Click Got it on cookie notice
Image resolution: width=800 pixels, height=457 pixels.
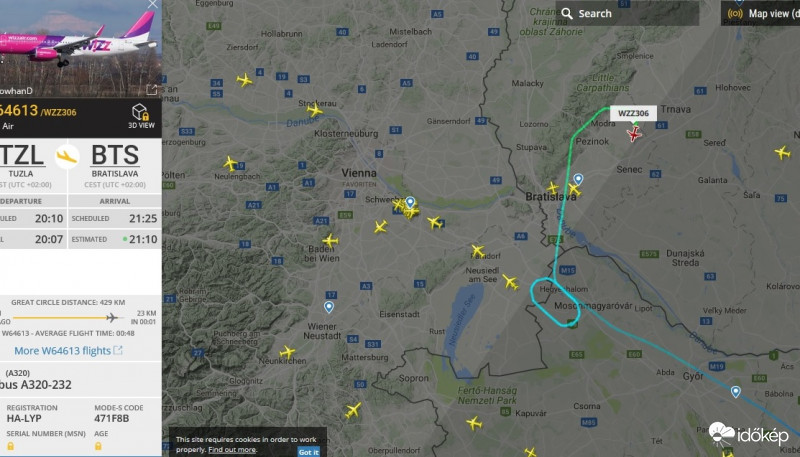tap(309, 452)
